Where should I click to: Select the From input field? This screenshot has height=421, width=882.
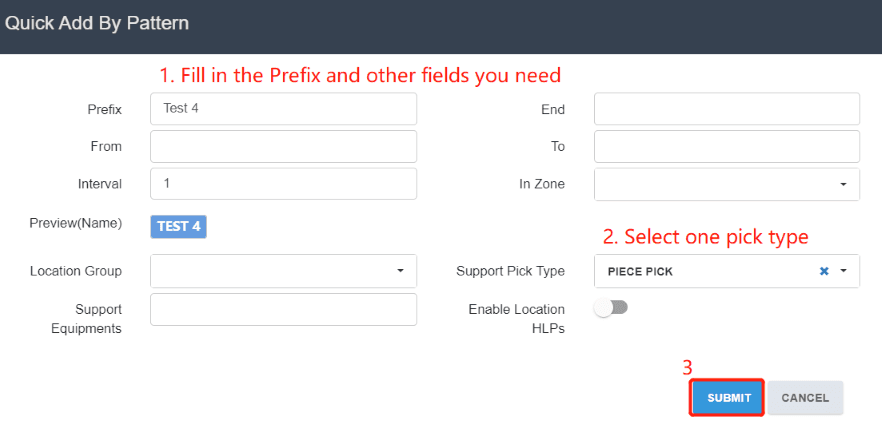(284, 146)
